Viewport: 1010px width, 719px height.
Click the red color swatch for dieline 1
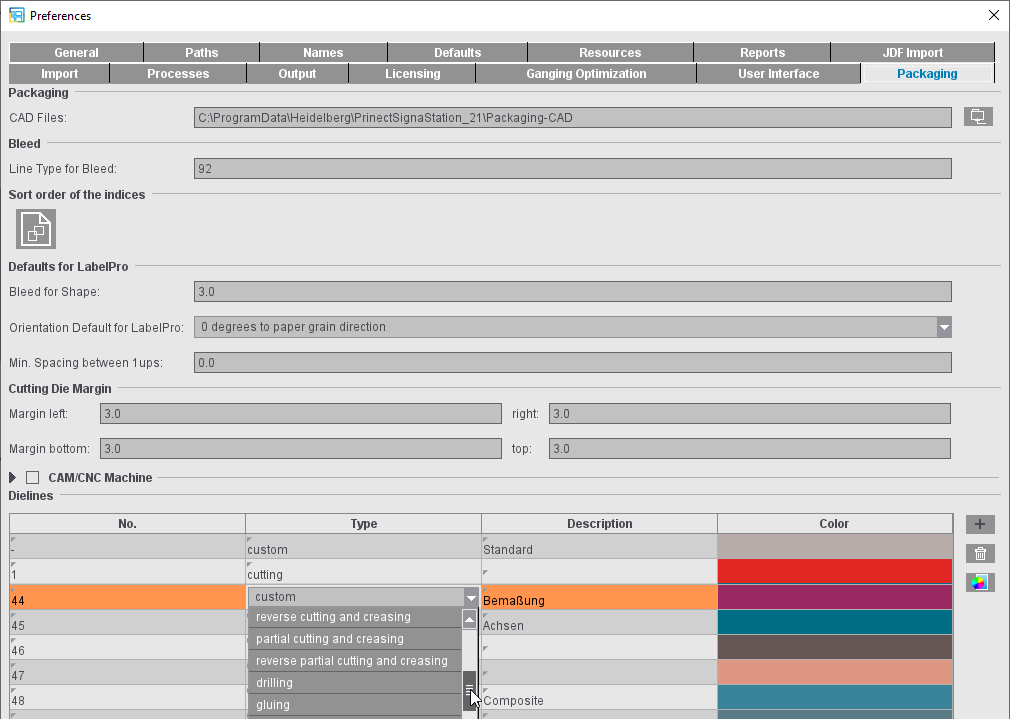click(834, 571)
